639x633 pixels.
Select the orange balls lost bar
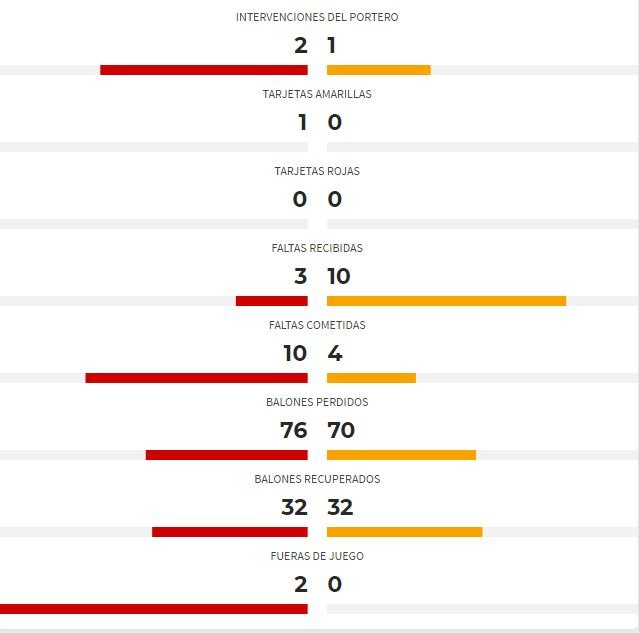tap(401, 455)
